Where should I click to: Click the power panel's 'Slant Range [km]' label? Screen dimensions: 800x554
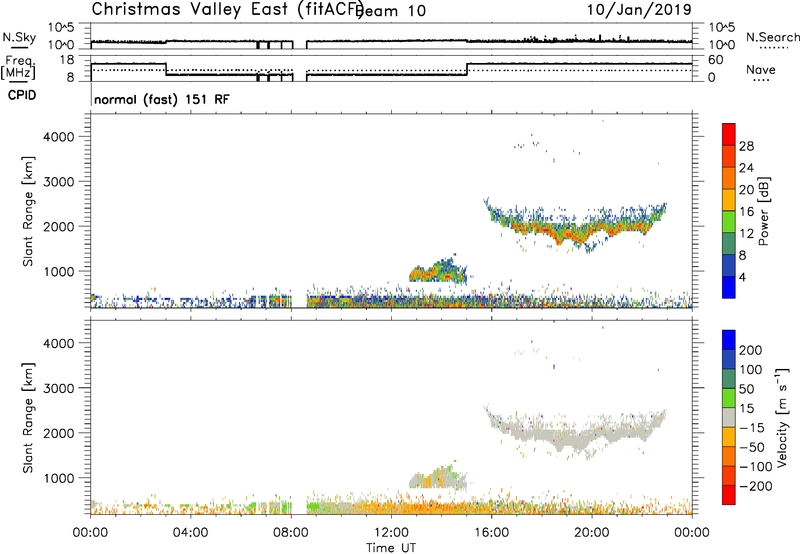[x=28, y=211]
